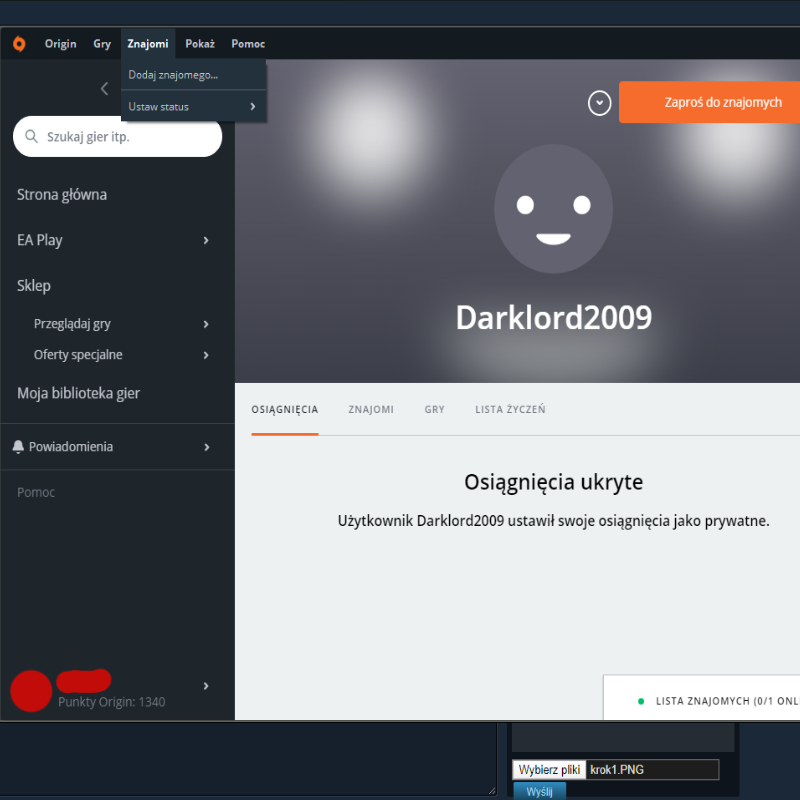Image resolution: width=800 pixels, height=800 pixels.
Task: Switch to the Znajomi tab
Action: (x=371, y=409)
